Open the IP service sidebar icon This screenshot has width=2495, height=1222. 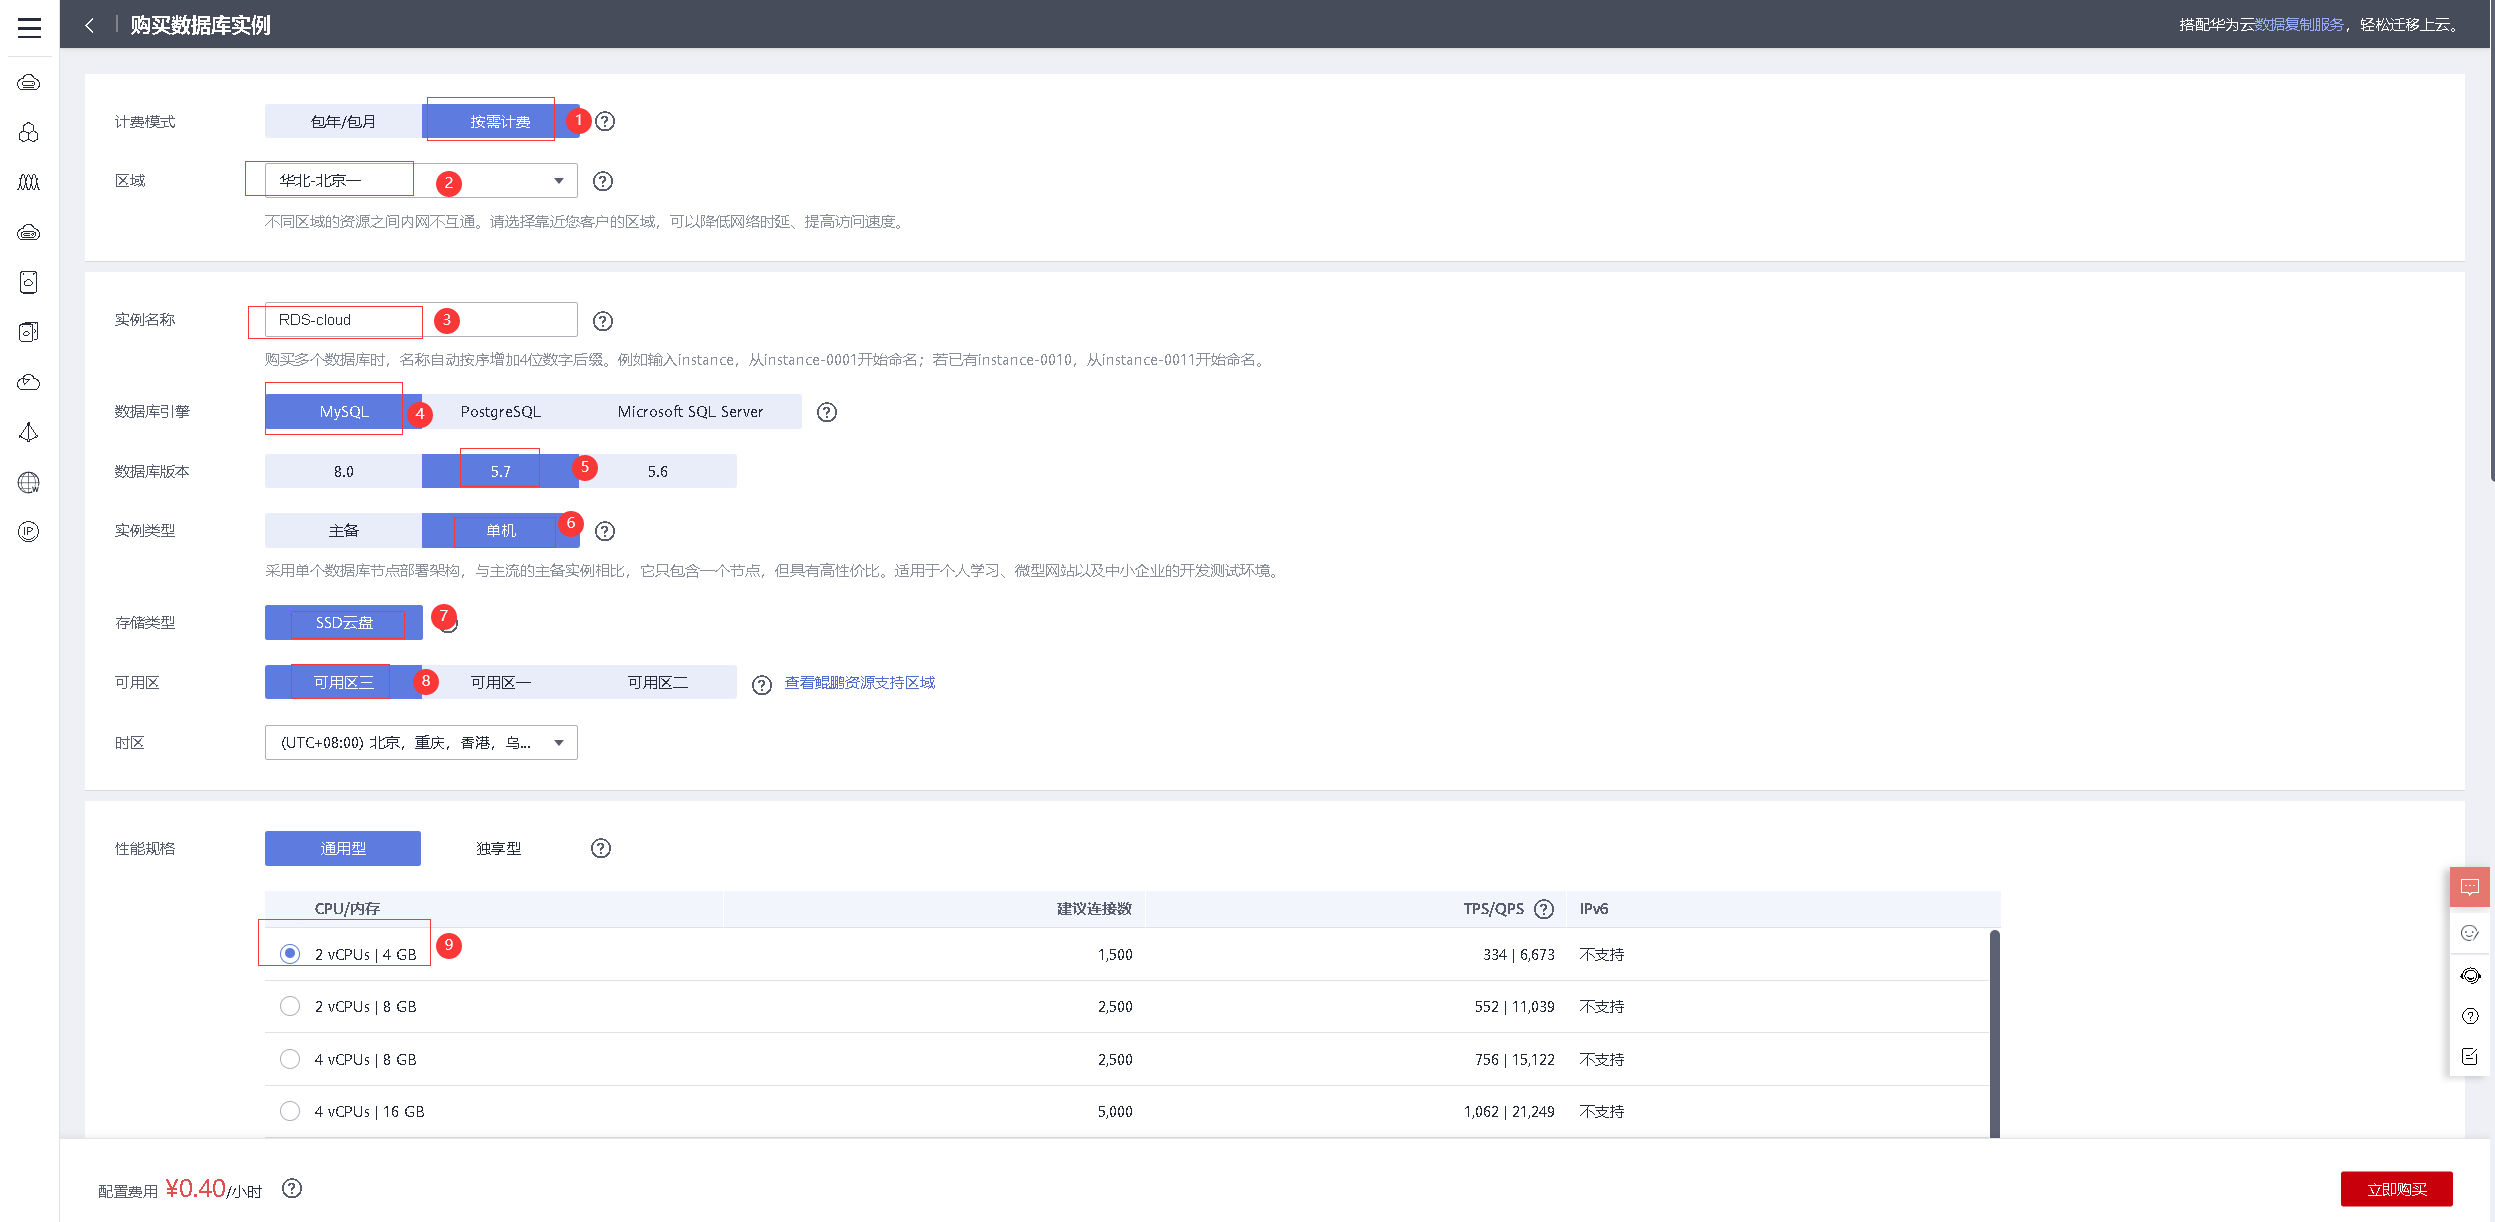click(29, 532)
